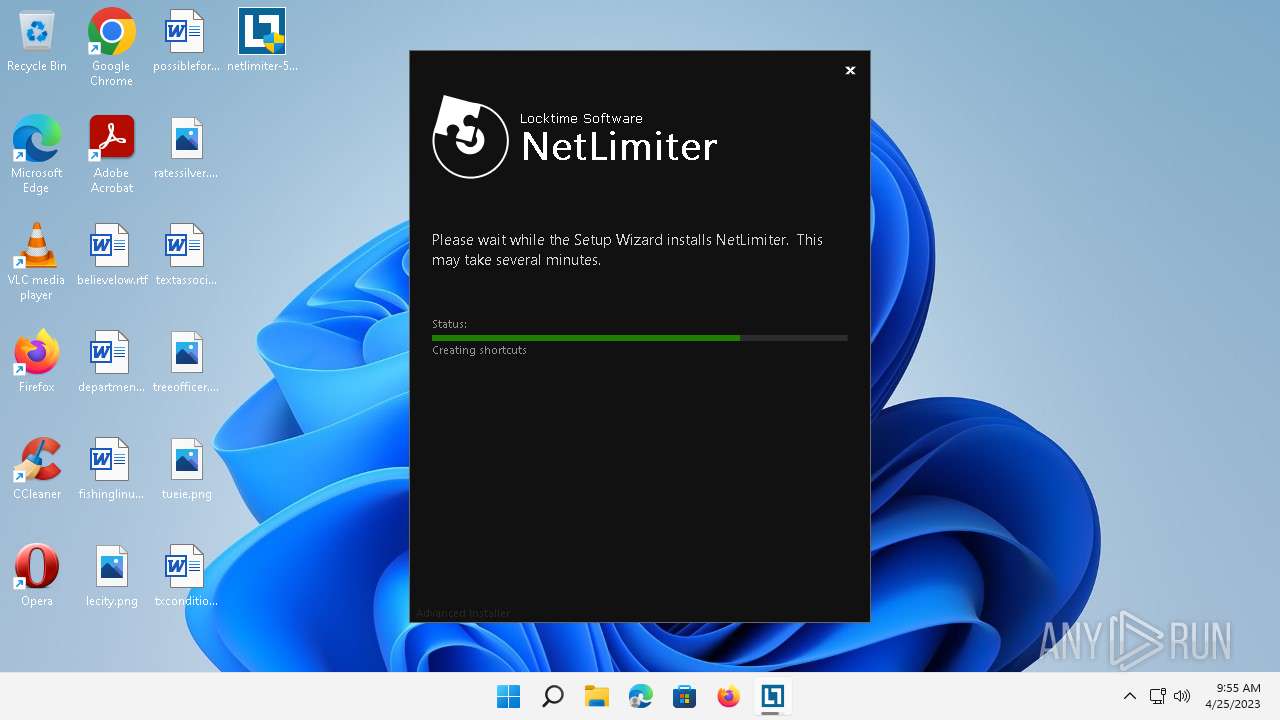Select the possiblefor Word document icon
This screenshot has width=1280, height=720.
[186, 41]
